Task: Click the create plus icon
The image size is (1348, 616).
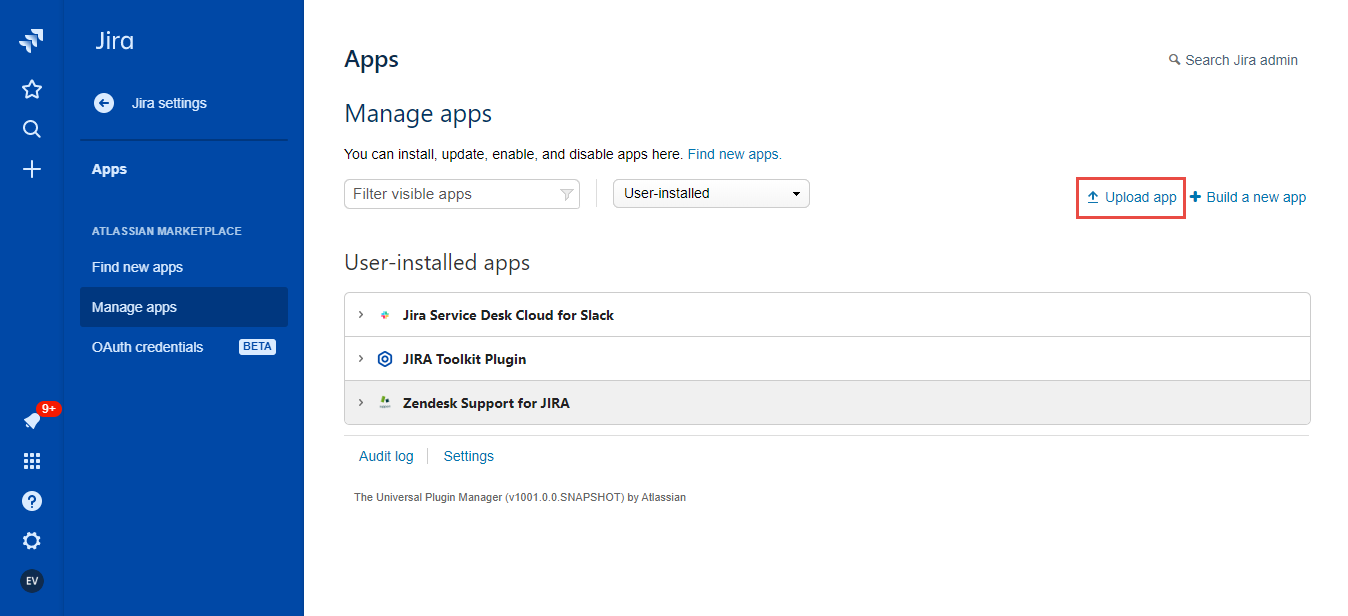Action: coord(32,169)
